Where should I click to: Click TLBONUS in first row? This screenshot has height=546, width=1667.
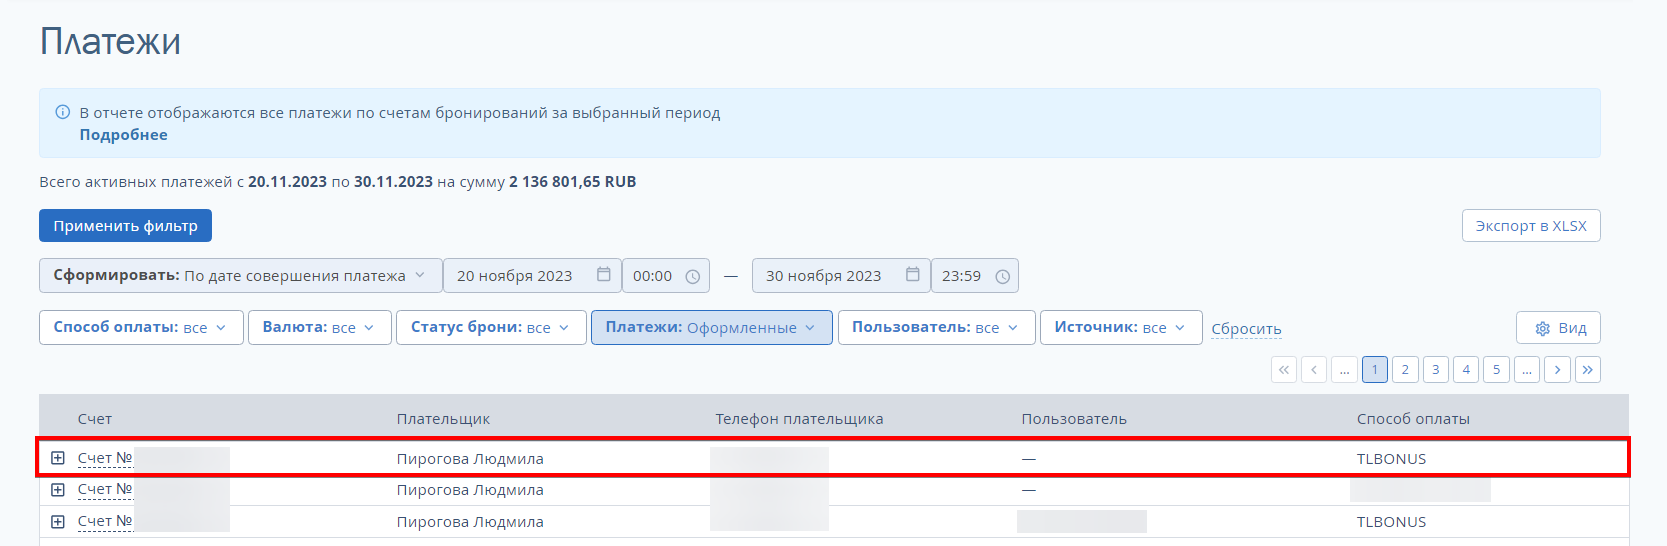click(1391, 459)
